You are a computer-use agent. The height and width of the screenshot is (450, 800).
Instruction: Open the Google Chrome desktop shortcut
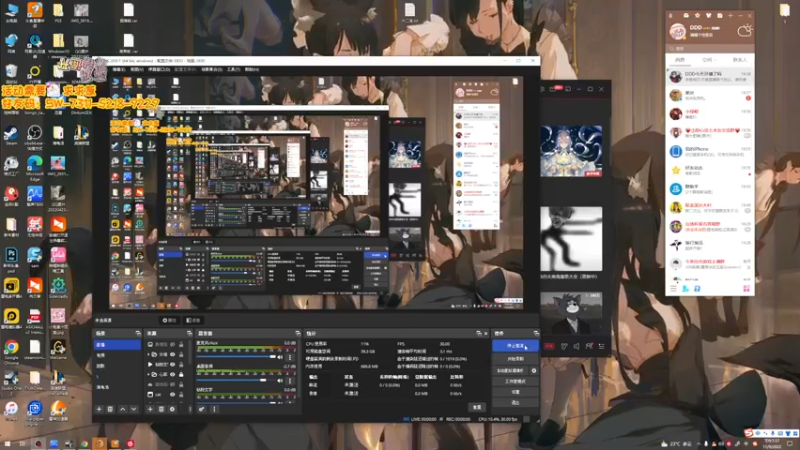click(x=11, y=351)
